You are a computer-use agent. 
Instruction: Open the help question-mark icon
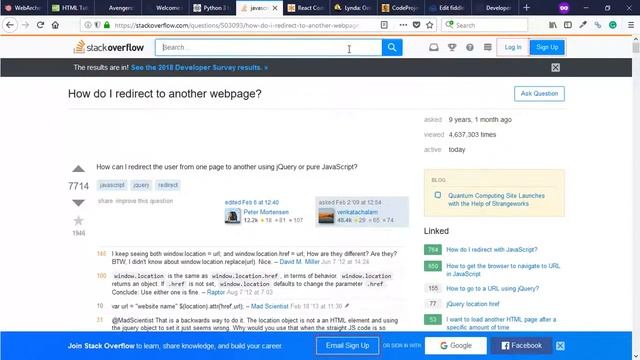pos(470,47)
